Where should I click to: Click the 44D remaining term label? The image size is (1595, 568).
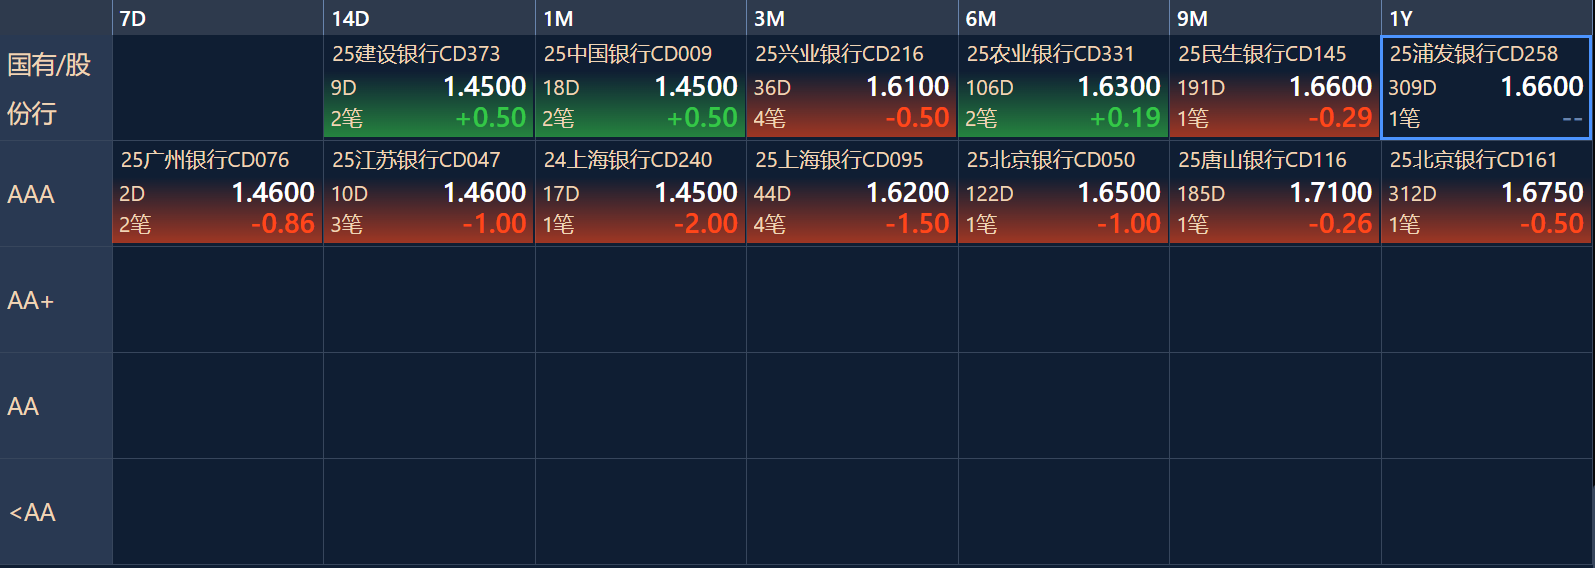[x=772, y=194]
